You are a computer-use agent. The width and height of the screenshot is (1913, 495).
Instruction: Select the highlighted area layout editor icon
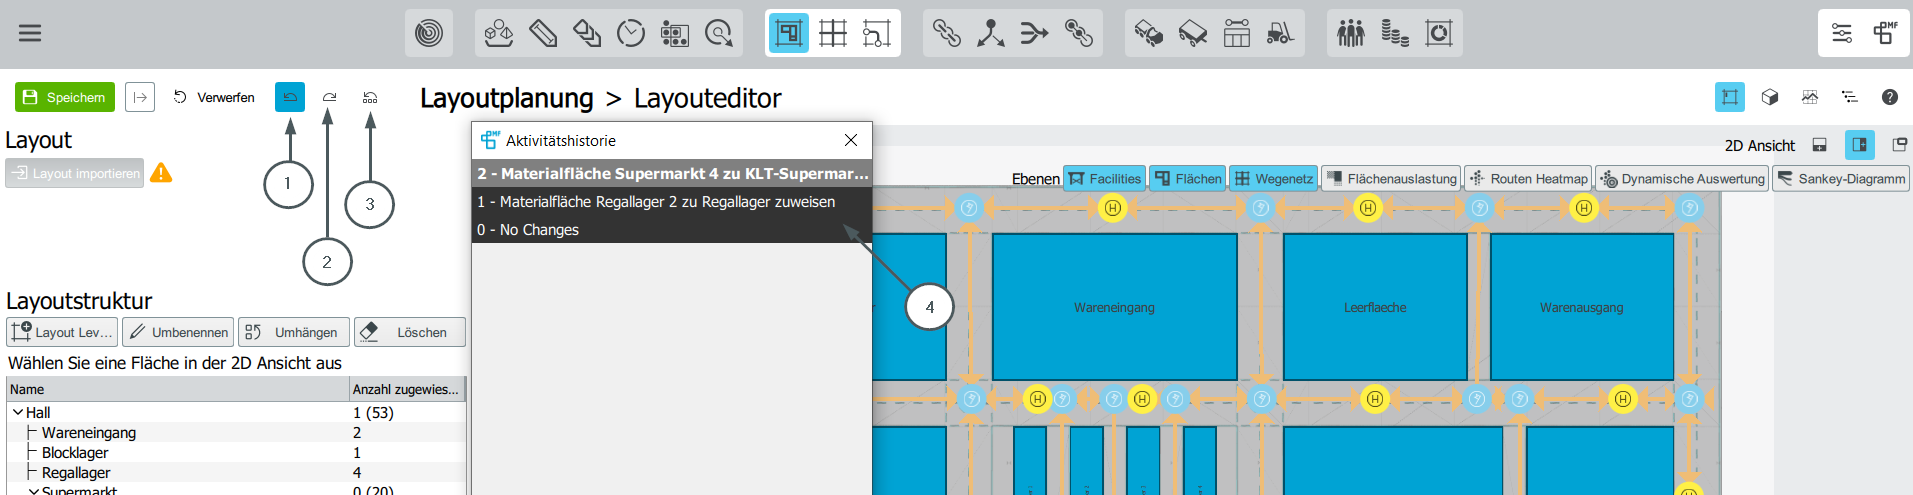[788, 33]
